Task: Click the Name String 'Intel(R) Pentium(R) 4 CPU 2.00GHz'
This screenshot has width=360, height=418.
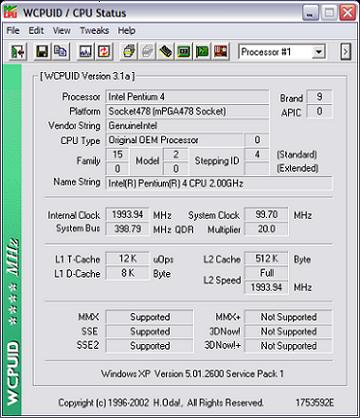Action: click(x=219, y=184)
